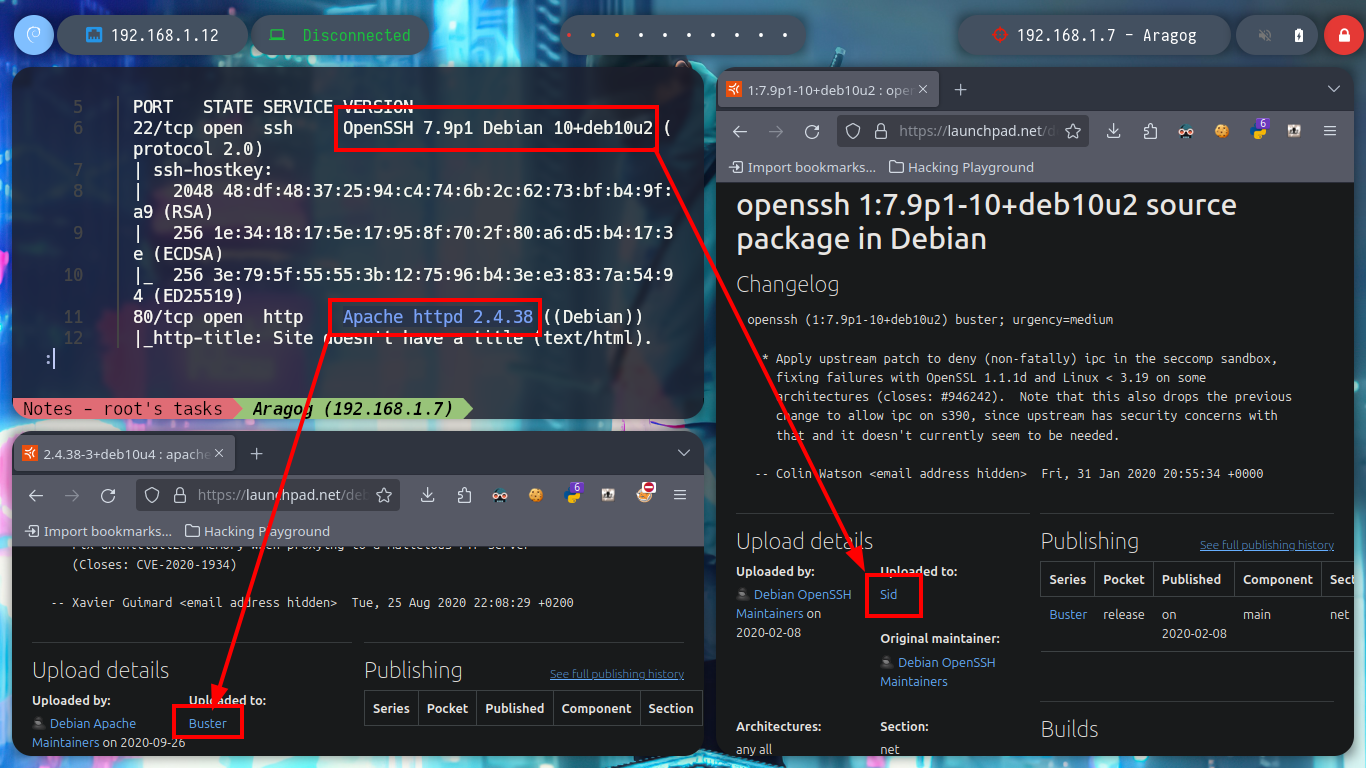Open downloads in openssh browser window
Viewport: 1366px width, 768px height.
[1114, 131]
